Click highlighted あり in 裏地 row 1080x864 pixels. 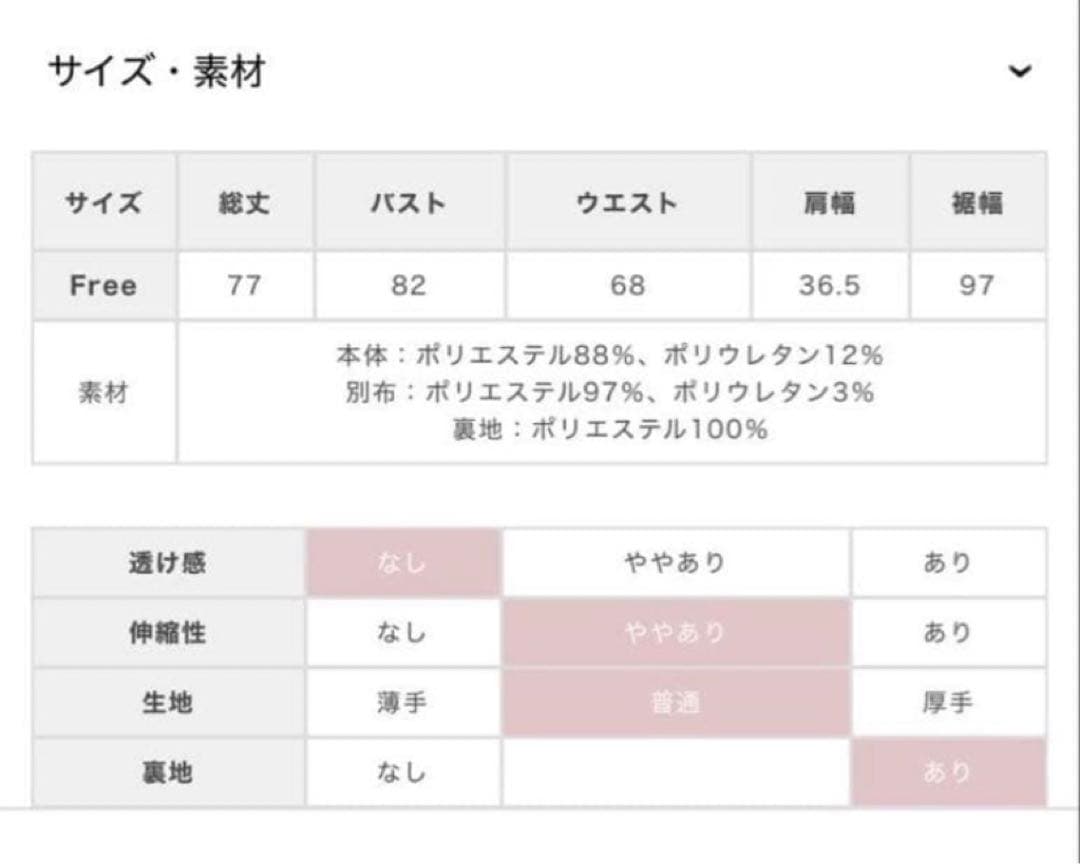(947, 772)
